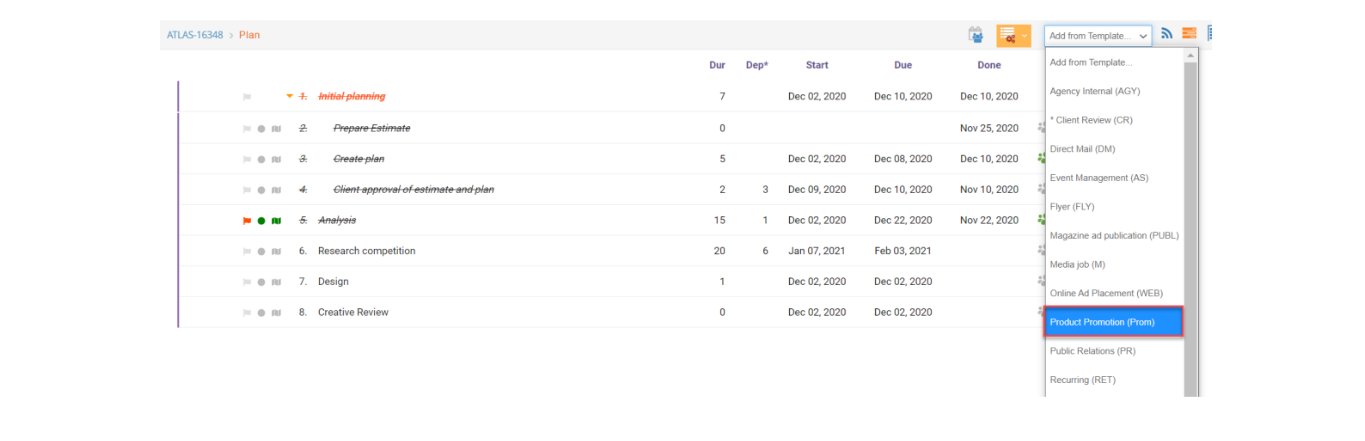Click the green assignee icon on Create plan row
This screenshot has height=441, width=1365.
click(x=1041, y=158)
